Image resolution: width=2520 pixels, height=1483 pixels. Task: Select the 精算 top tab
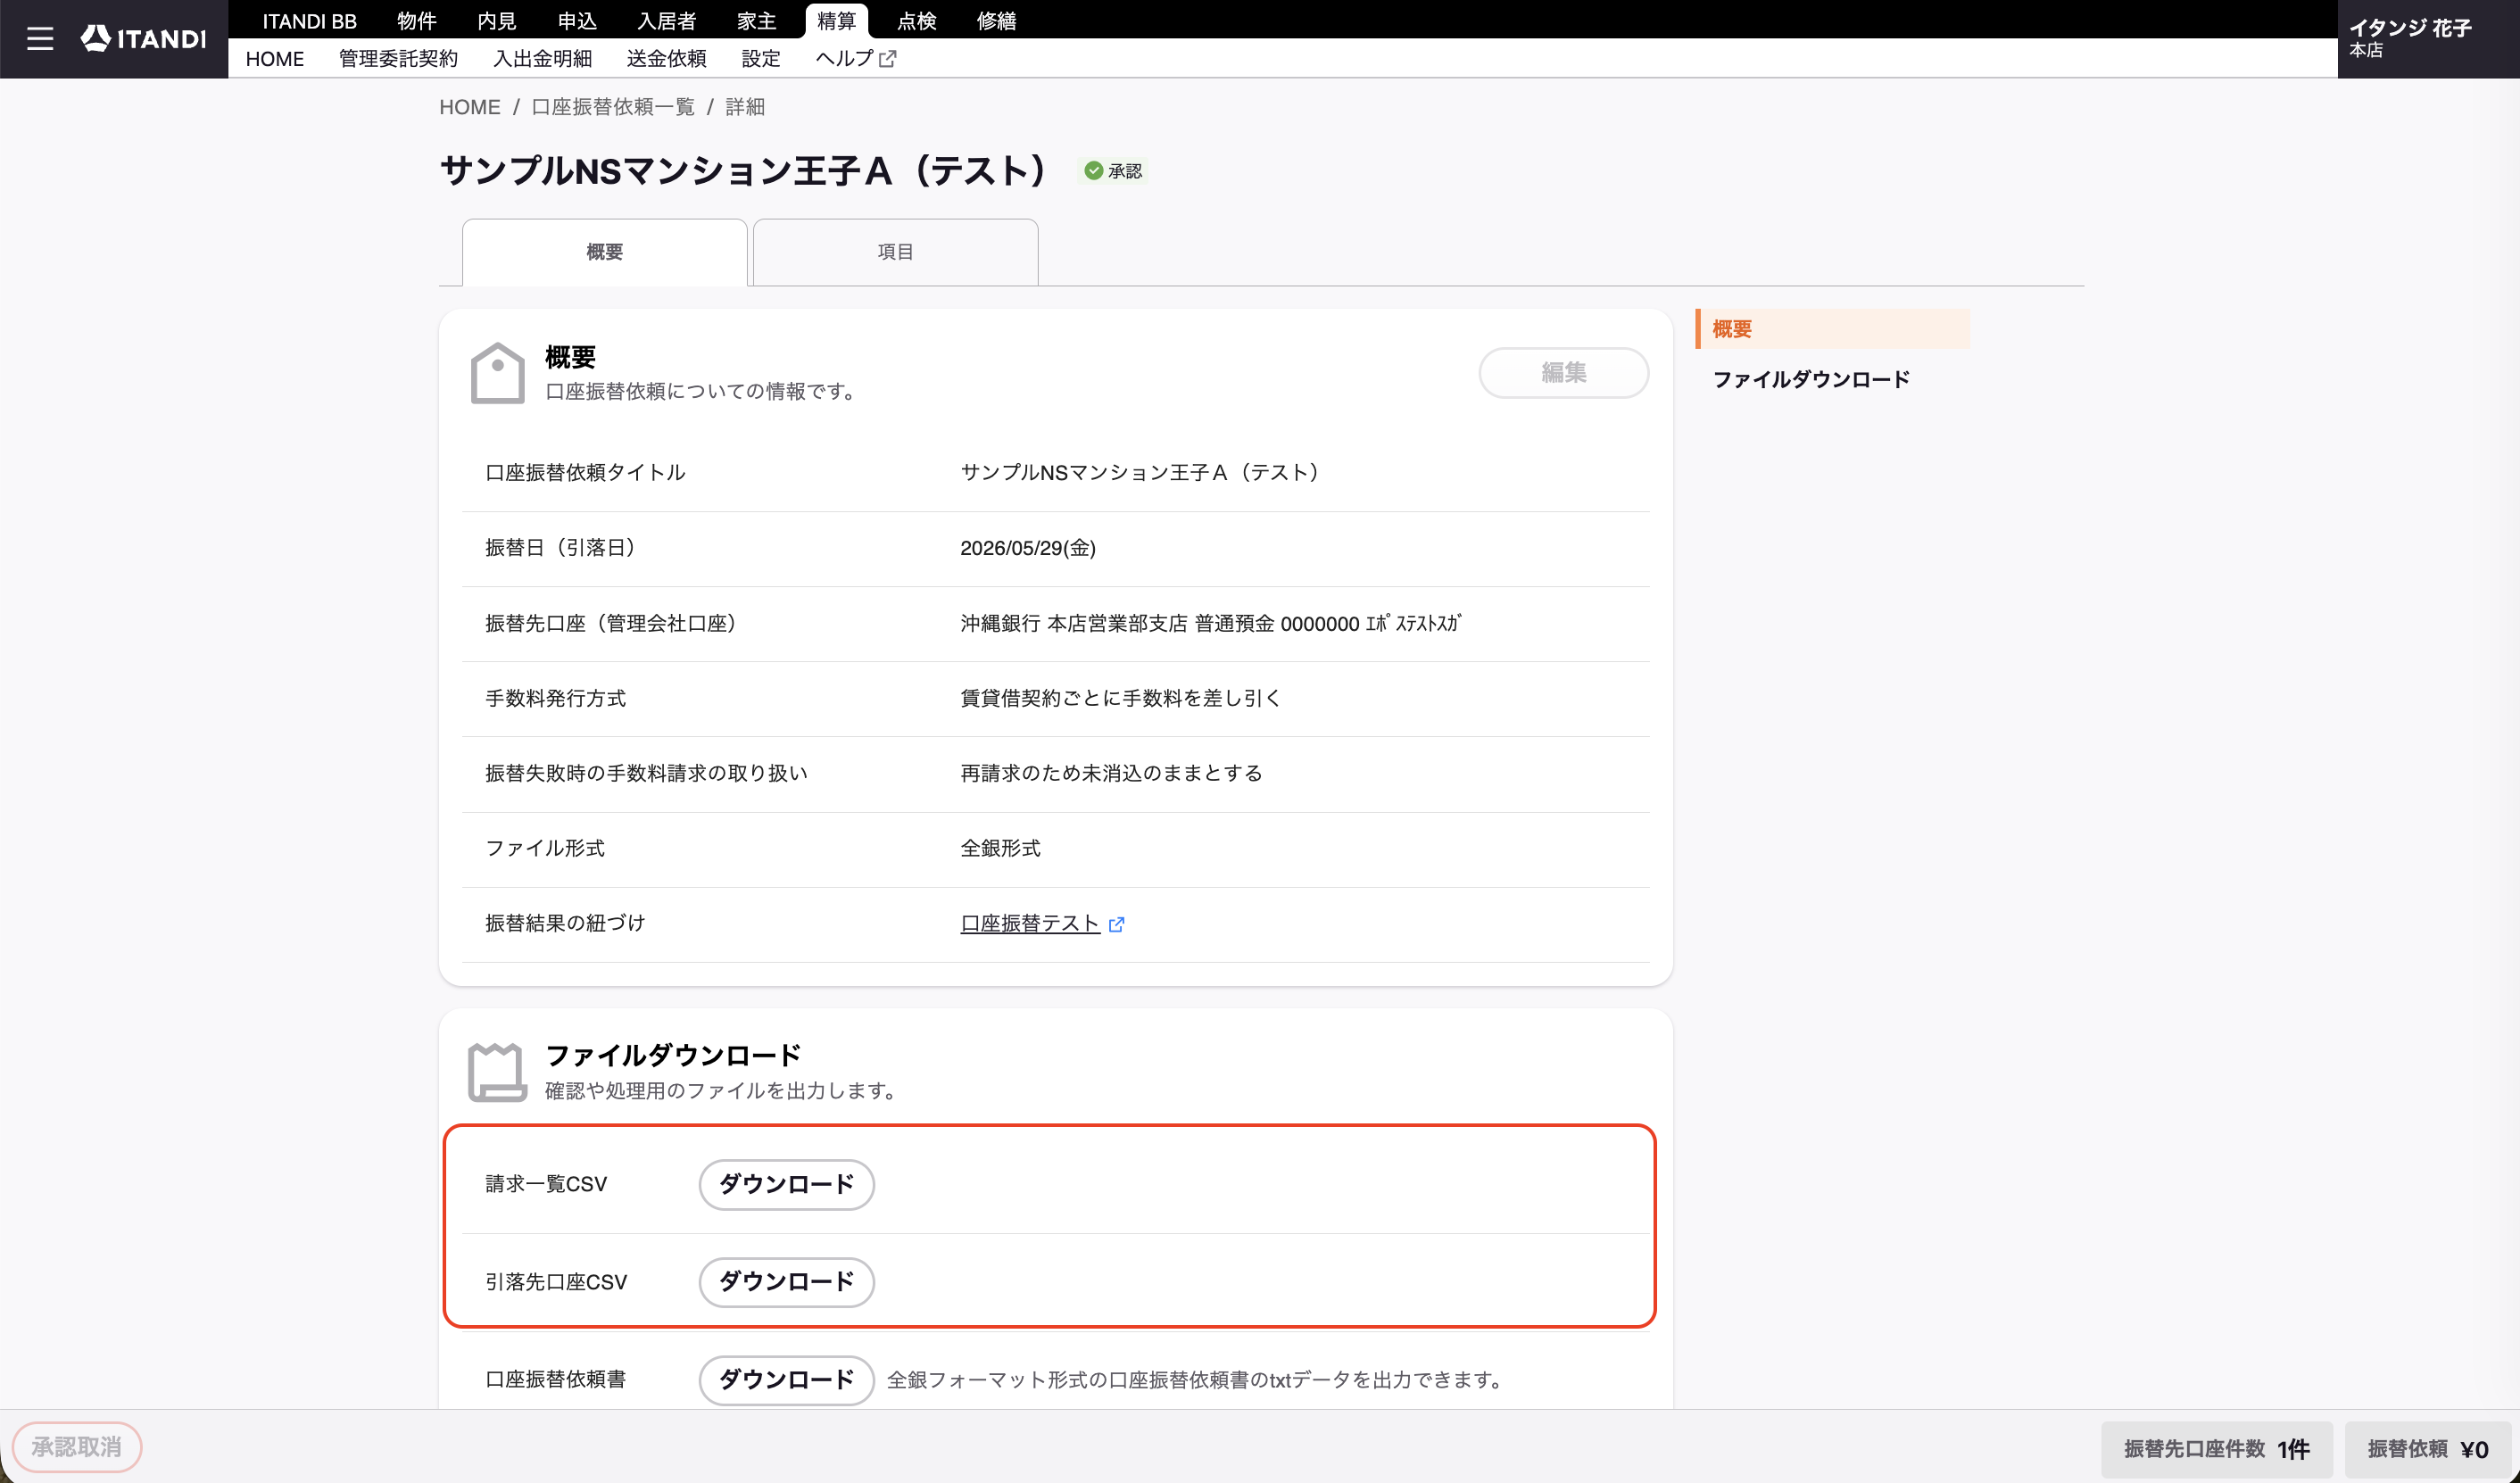(837, 21)
